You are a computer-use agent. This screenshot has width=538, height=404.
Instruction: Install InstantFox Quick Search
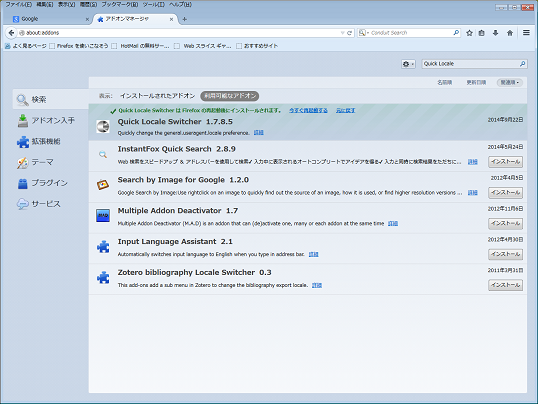point(505,162)
